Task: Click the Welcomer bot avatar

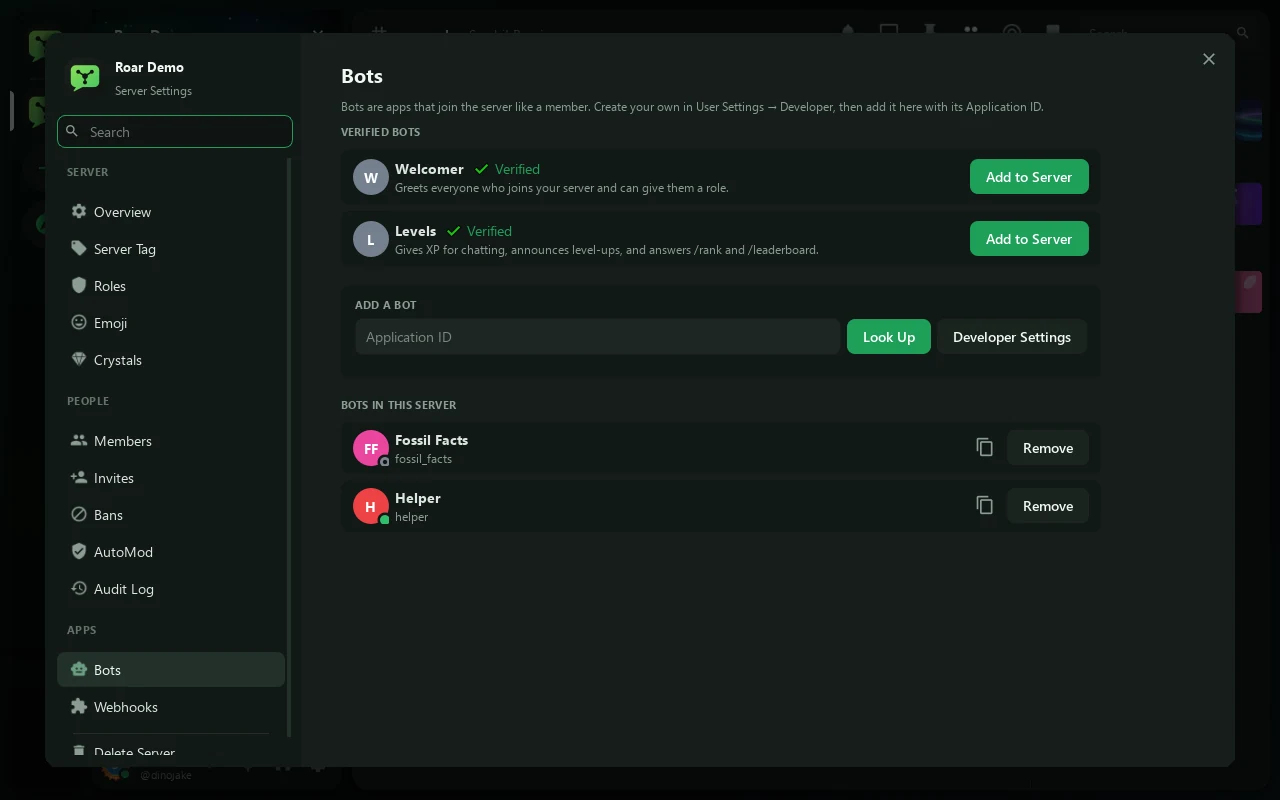Action: pyautogui.click(x=371, y=177)
